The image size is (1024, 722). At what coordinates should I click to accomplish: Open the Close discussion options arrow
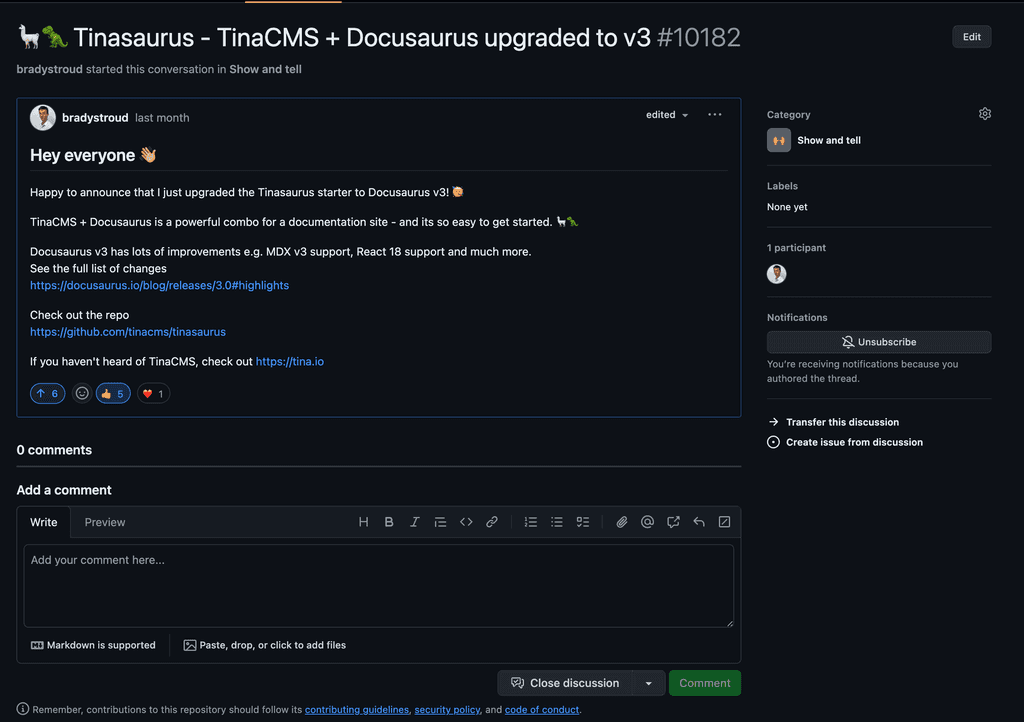pos(649,682)
